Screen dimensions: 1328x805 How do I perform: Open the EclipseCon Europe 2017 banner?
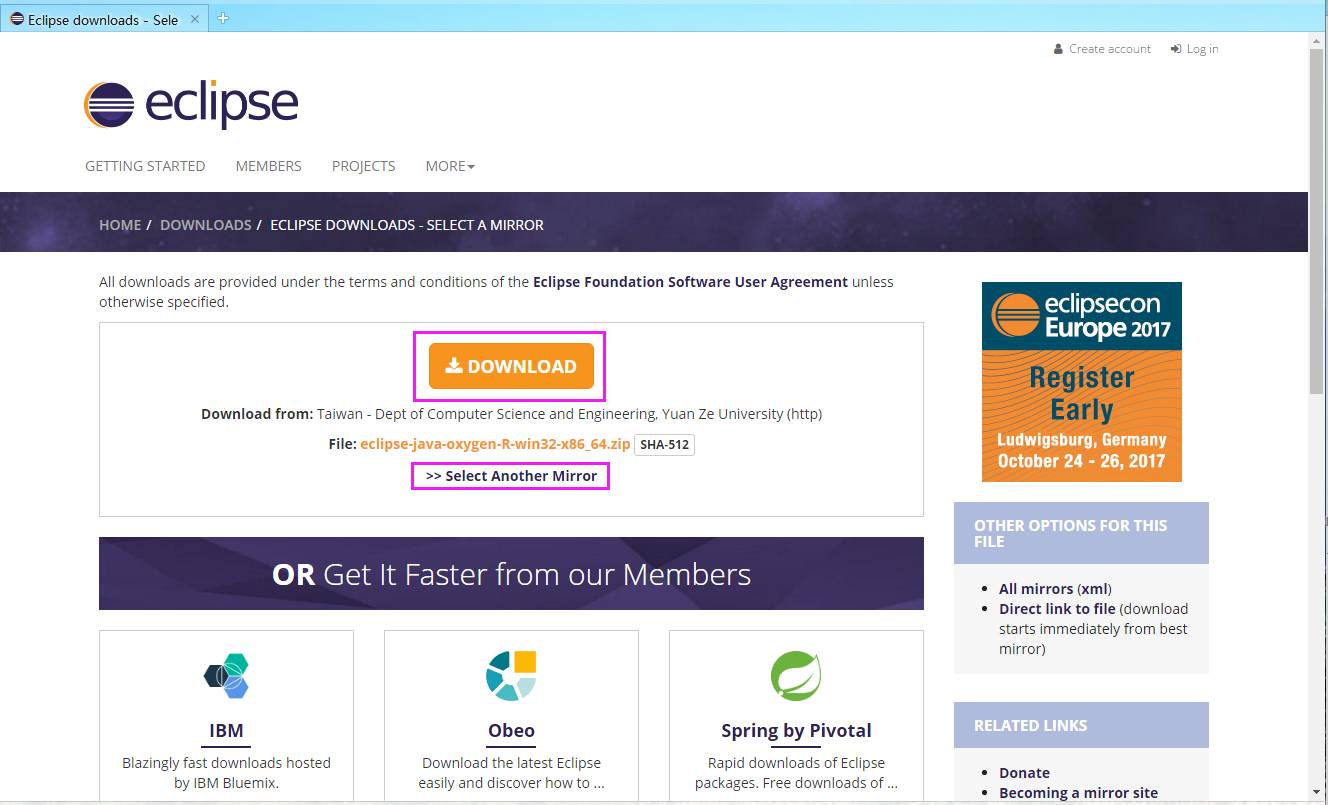1081,382
